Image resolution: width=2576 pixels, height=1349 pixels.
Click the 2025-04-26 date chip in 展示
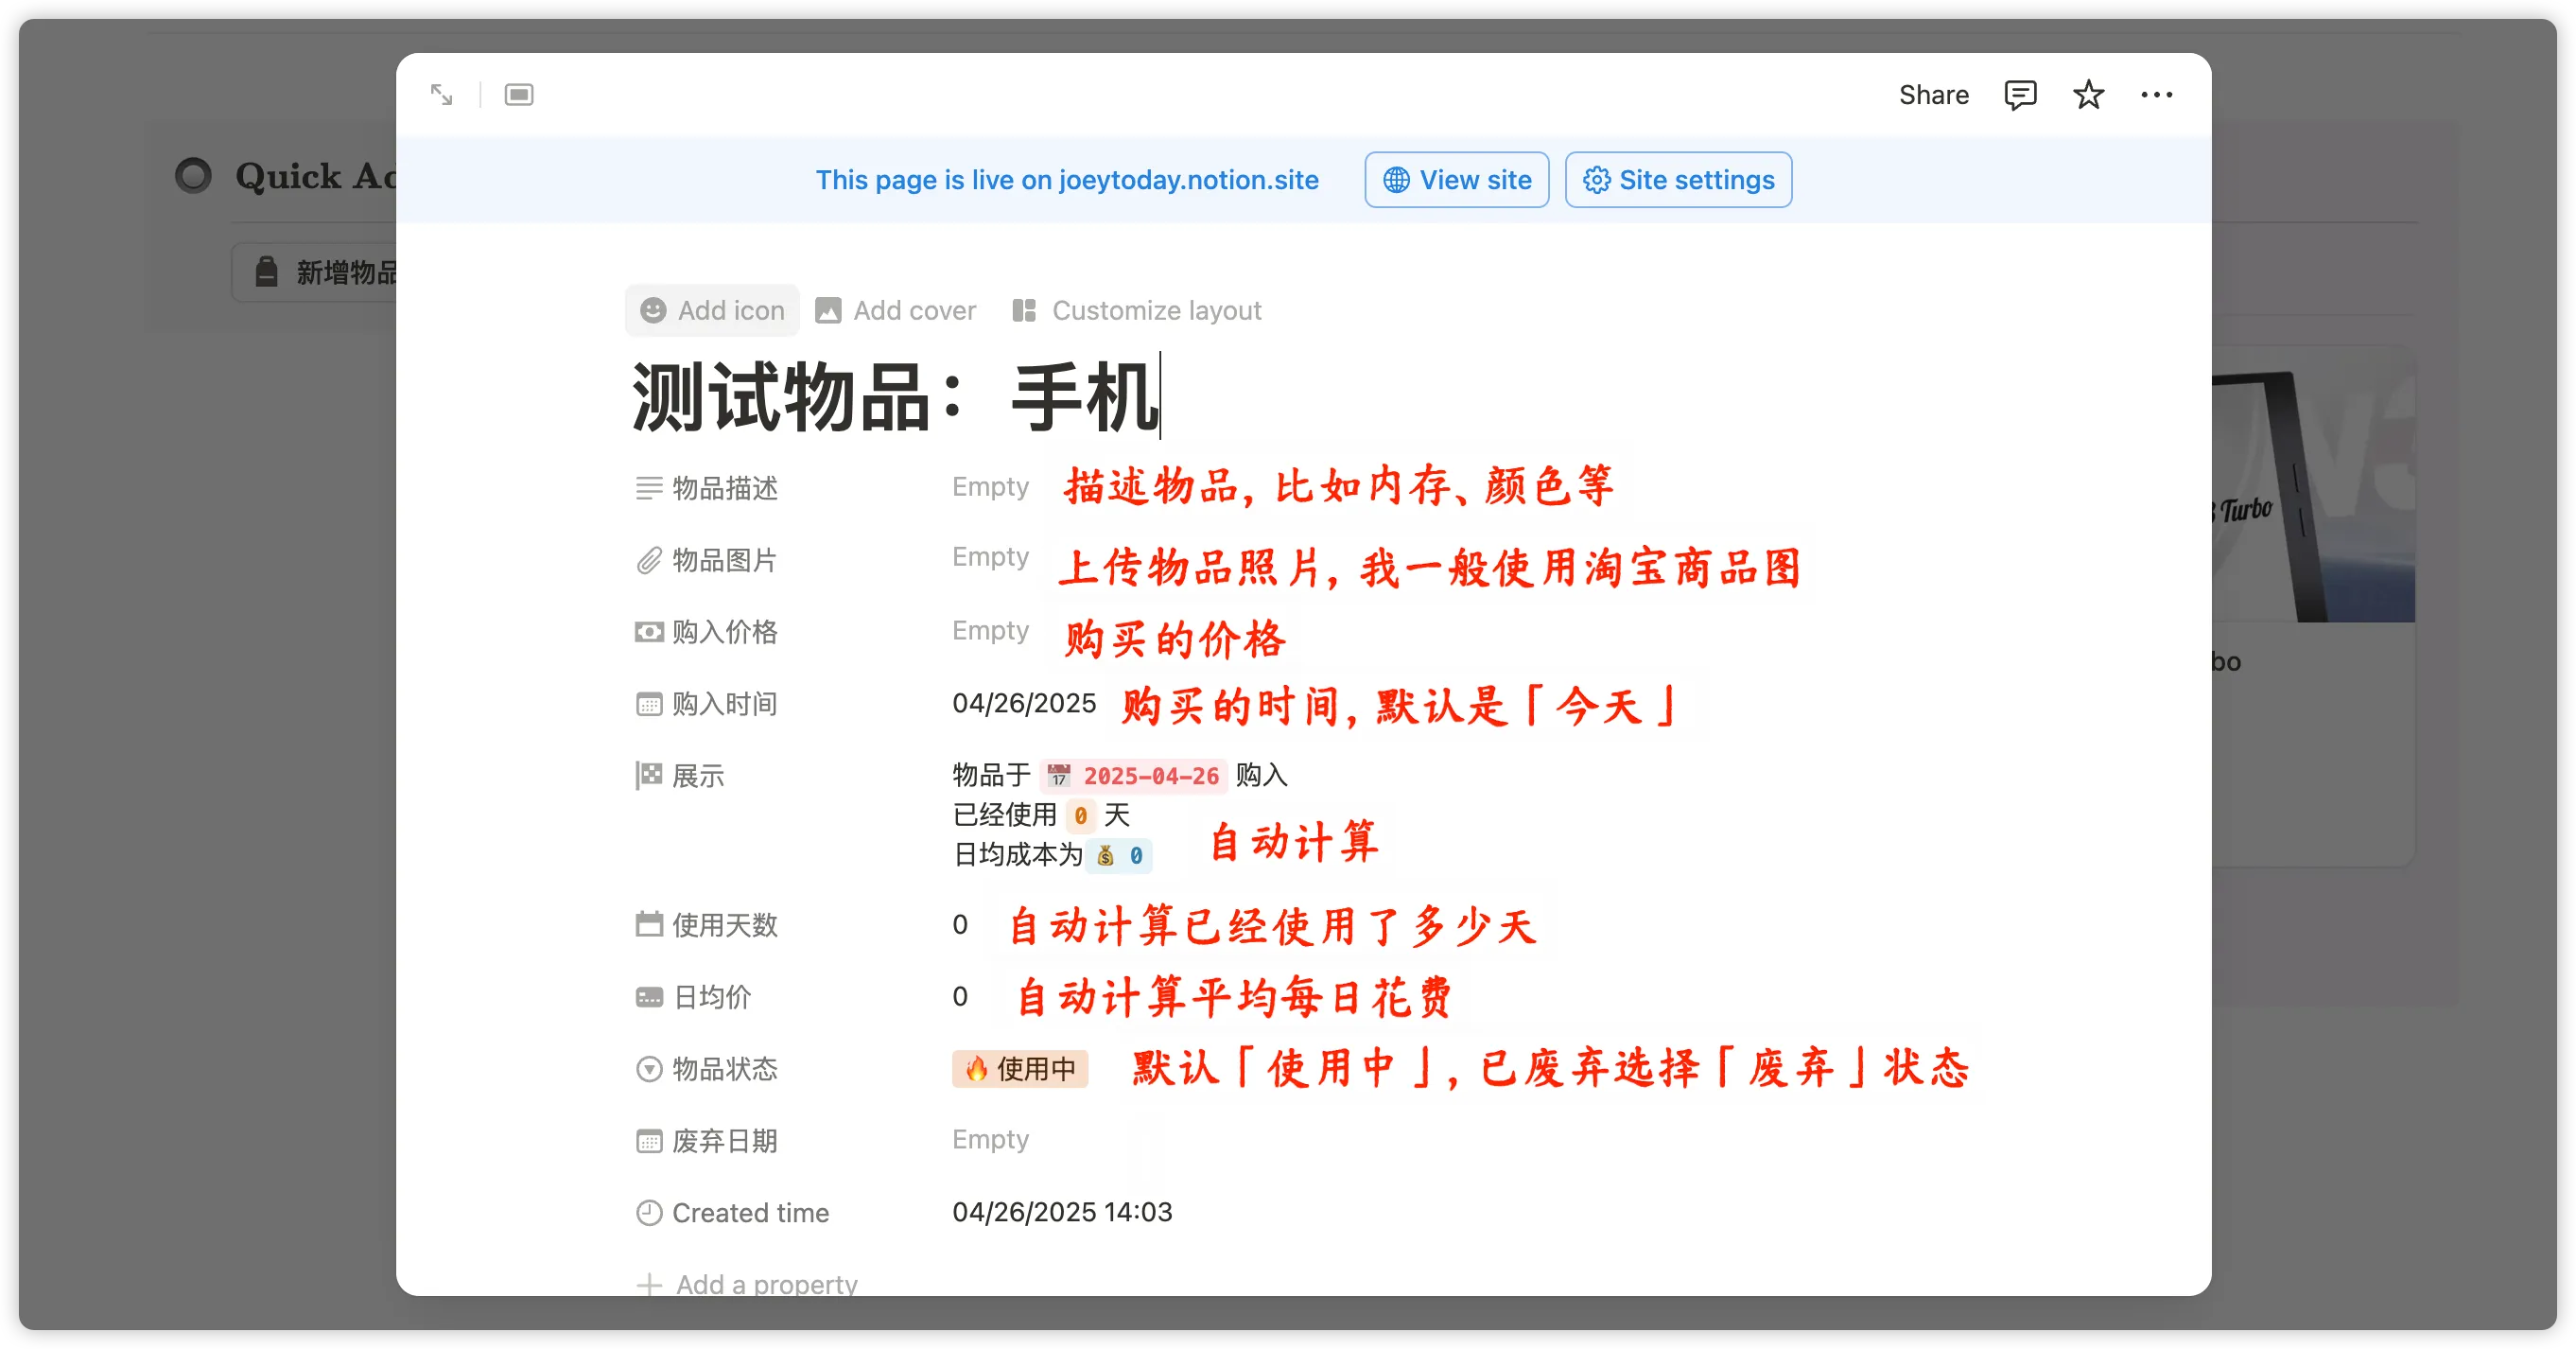[x=1133, y=776]
